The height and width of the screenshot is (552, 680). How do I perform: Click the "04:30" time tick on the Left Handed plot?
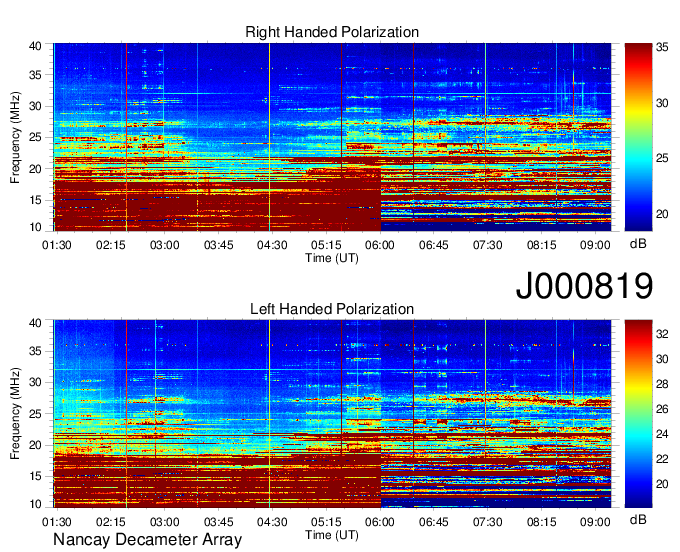[272, 522]
